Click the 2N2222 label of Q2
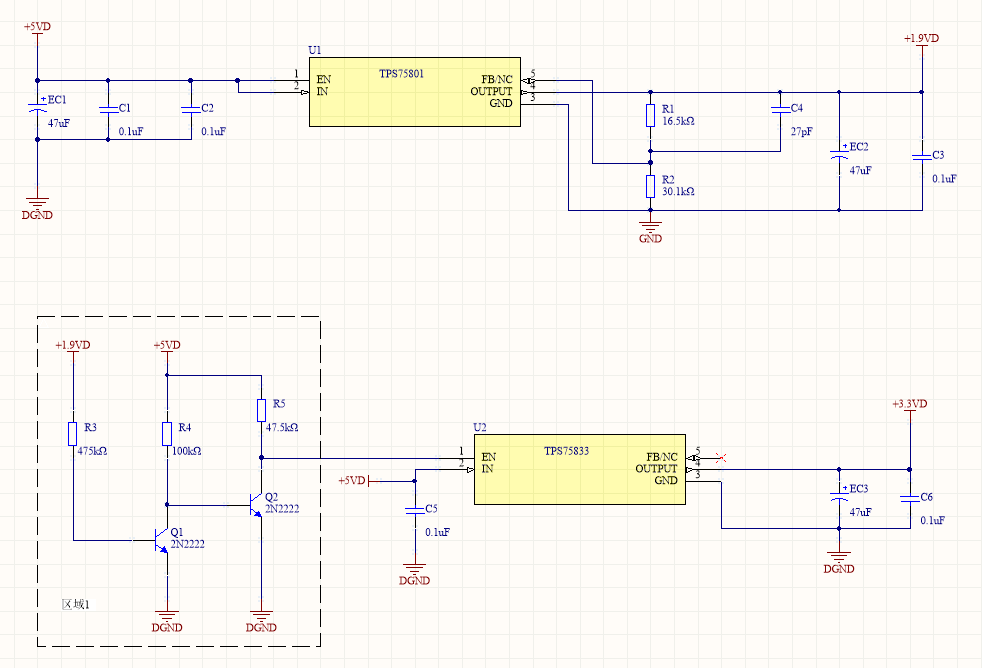The width and height of the screenshot is (982, 668). pos(282,510)
